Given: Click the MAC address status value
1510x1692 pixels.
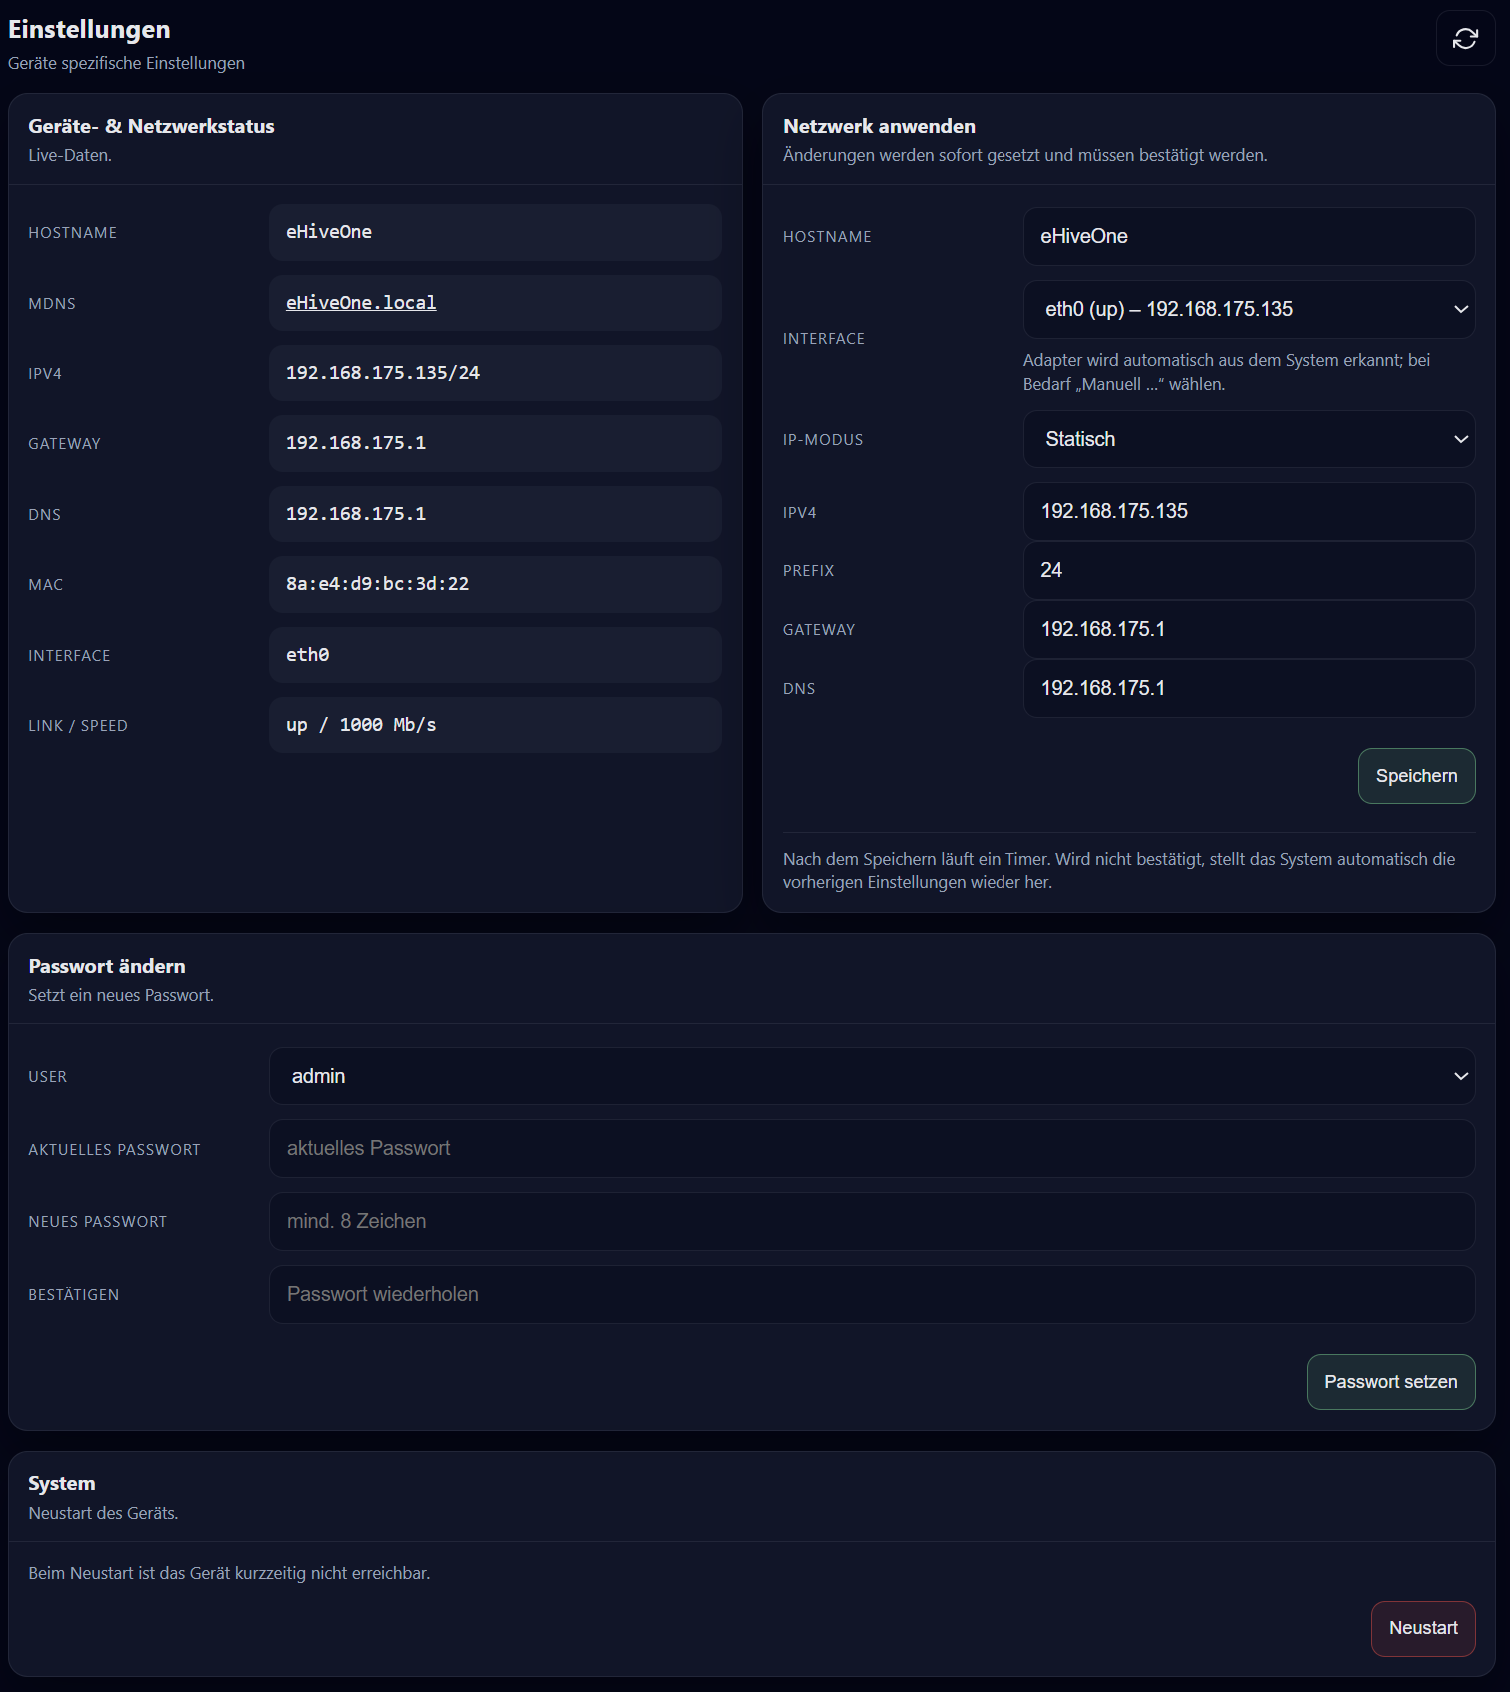Looking at the screenshot, I should [x=378, y=584].
